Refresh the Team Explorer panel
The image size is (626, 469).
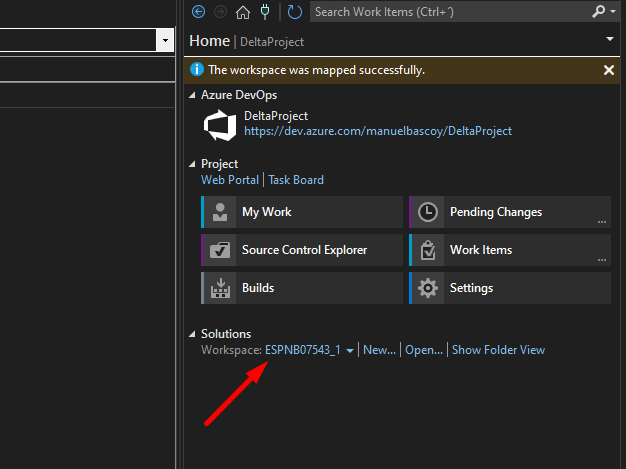pyautogui.click(x=294, y=12)
